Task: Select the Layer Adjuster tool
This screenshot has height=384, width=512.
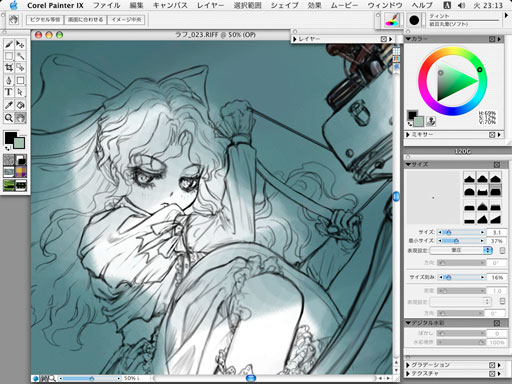Action: (x=20, y=44)
